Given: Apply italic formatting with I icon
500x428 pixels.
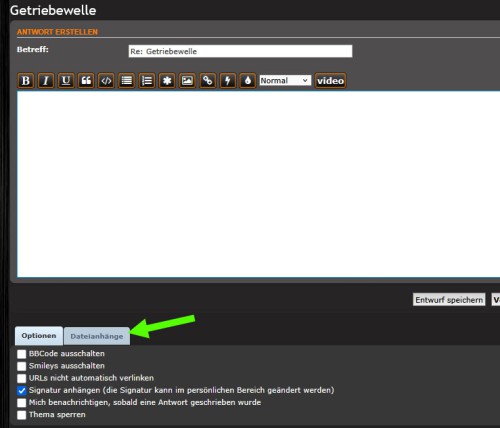Looking at the screenshot, I should [x=46, y=81].
